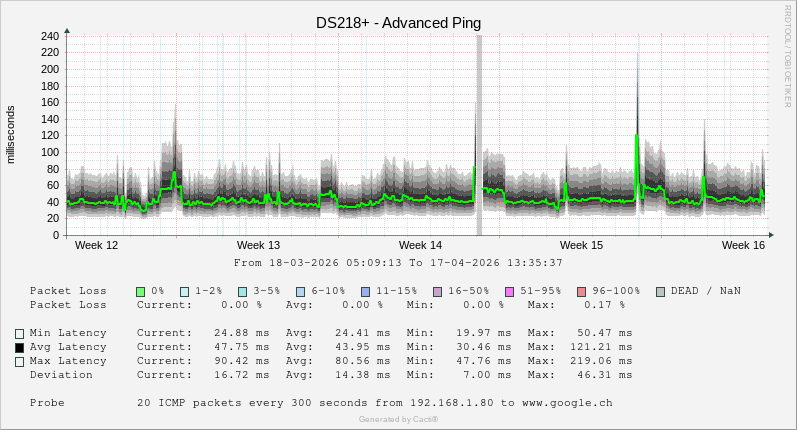Click the red 96-100% packet loss swatch

tap(581, 291)
